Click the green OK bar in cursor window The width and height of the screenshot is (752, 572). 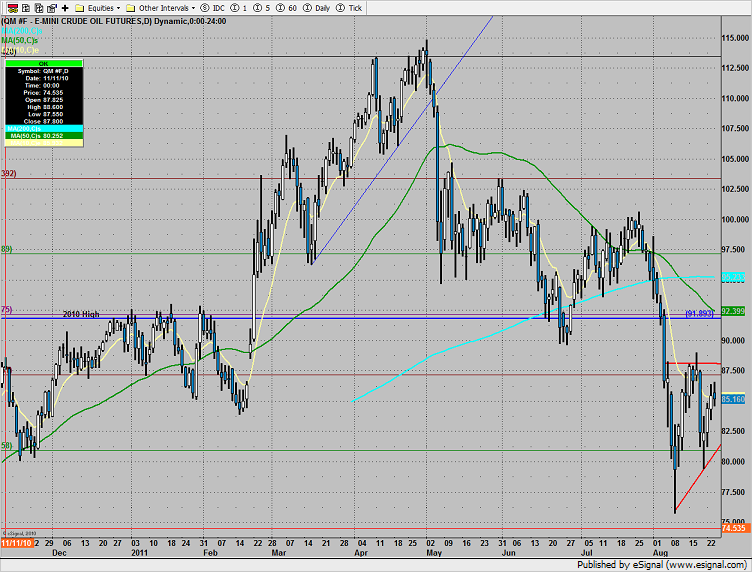coord(44,63)
